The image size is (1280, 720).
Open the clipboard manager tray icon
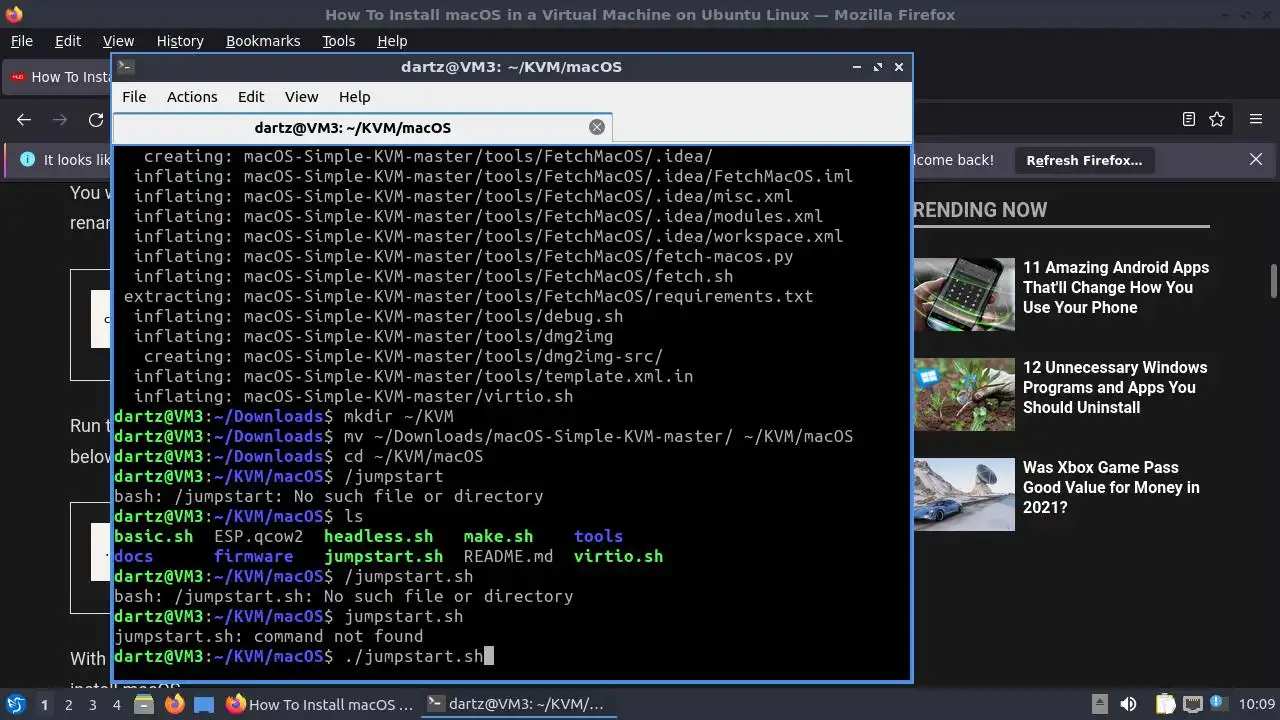(x=1166, y=704)
